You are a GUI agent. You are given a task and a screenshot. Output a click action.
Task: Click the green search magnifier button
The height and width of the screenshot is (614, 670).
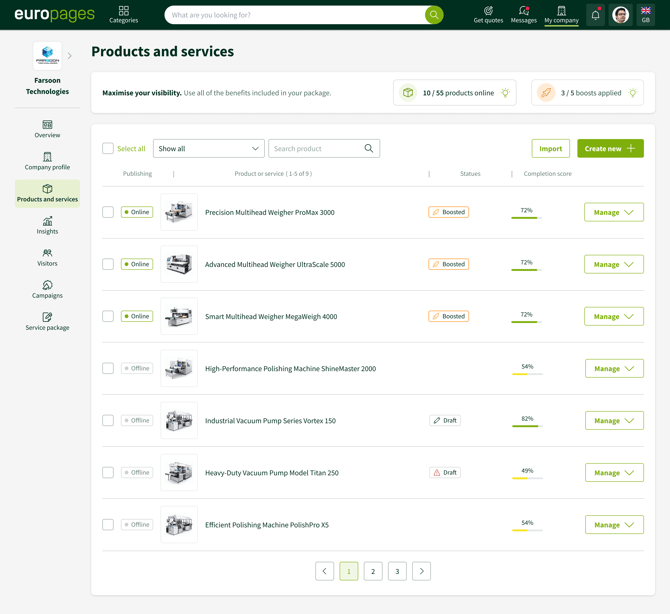click(433, 15)
